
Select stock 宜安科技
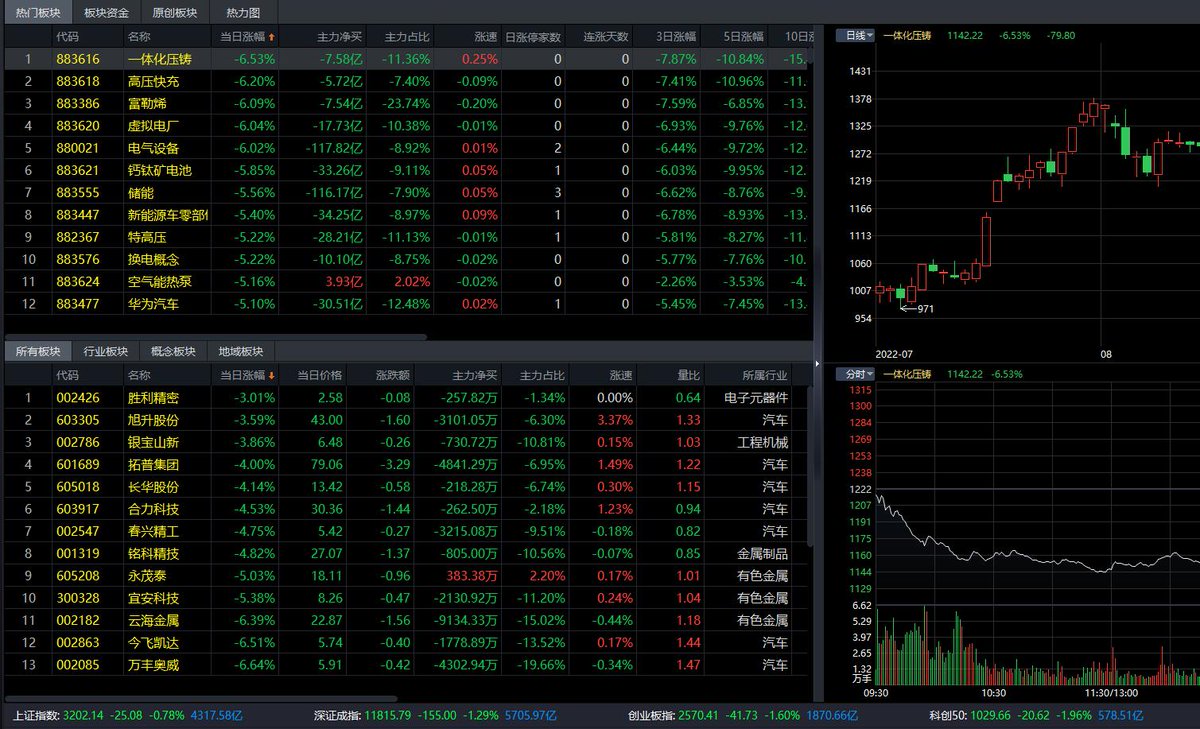(x=153, y=598)
